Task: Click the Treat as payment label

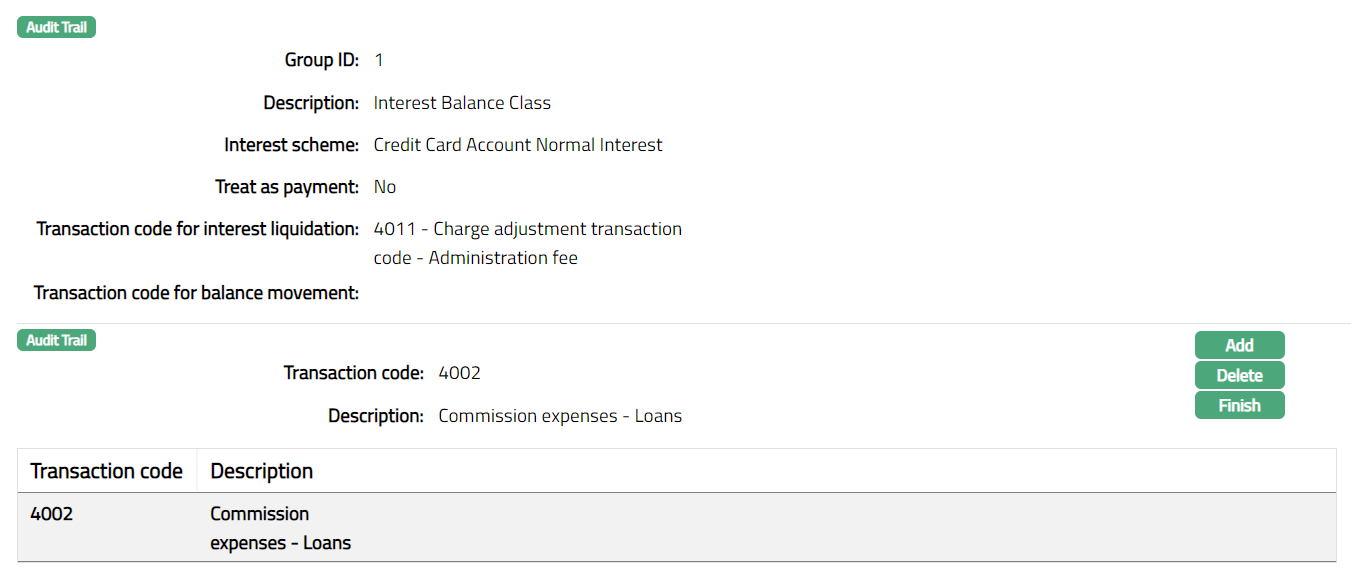Action: click(287, 187)
